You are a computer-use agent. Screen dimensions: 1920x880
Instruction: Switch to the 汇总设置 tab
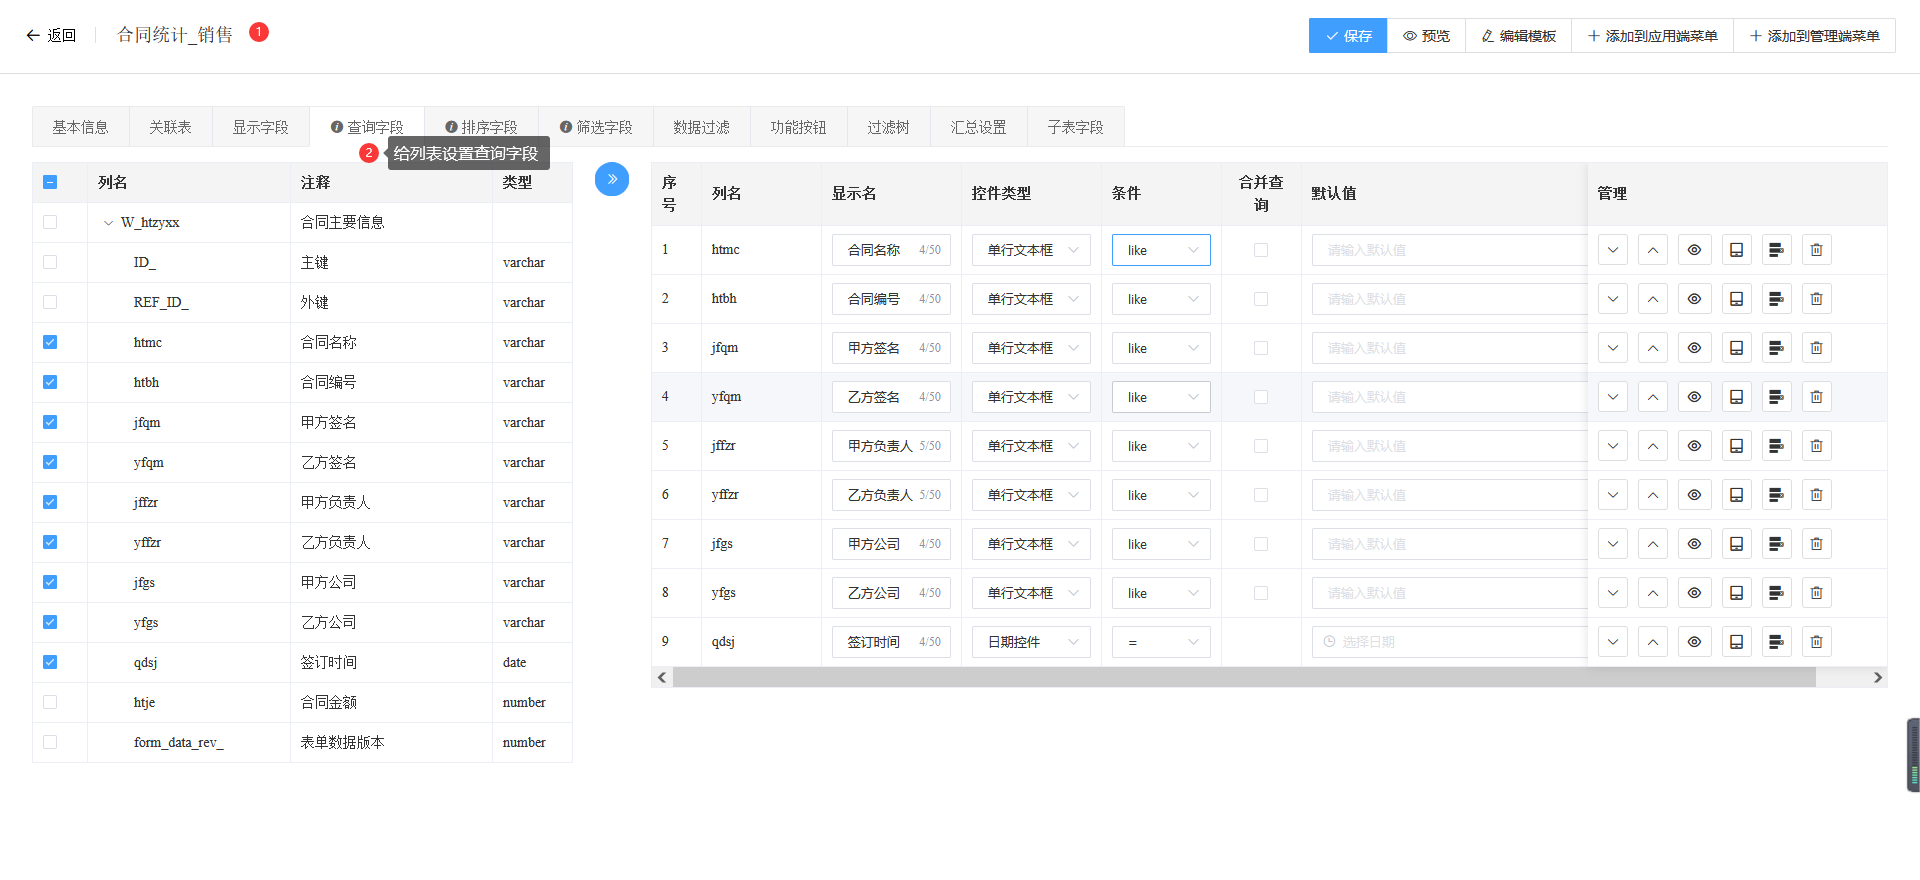[978, 127]
